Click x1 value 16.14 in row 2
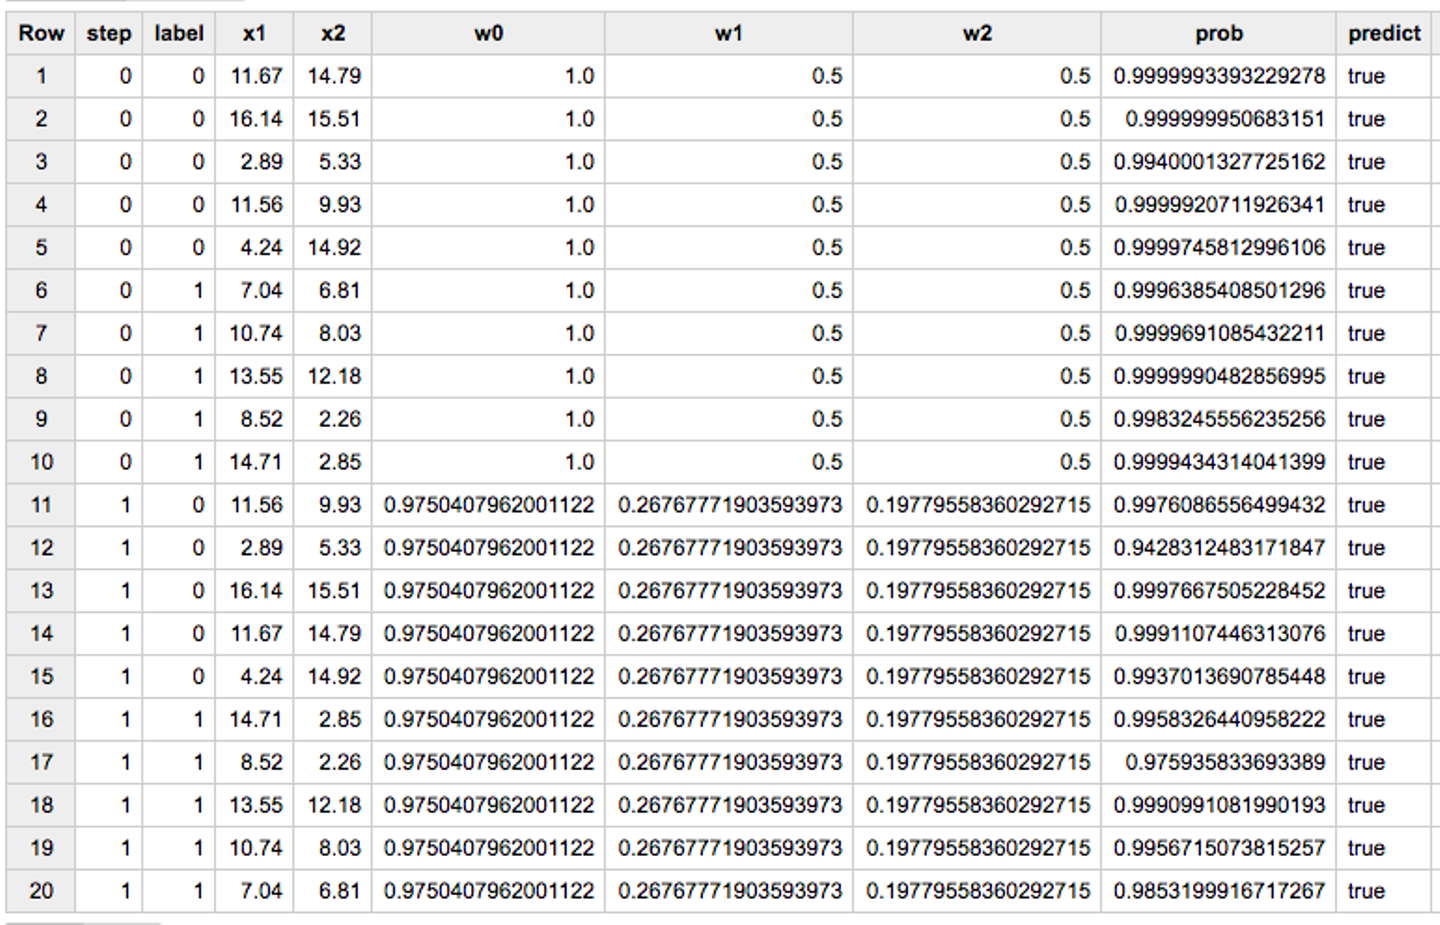The height and width of the screenshot is (925, 1440). [x=256, y=119]
